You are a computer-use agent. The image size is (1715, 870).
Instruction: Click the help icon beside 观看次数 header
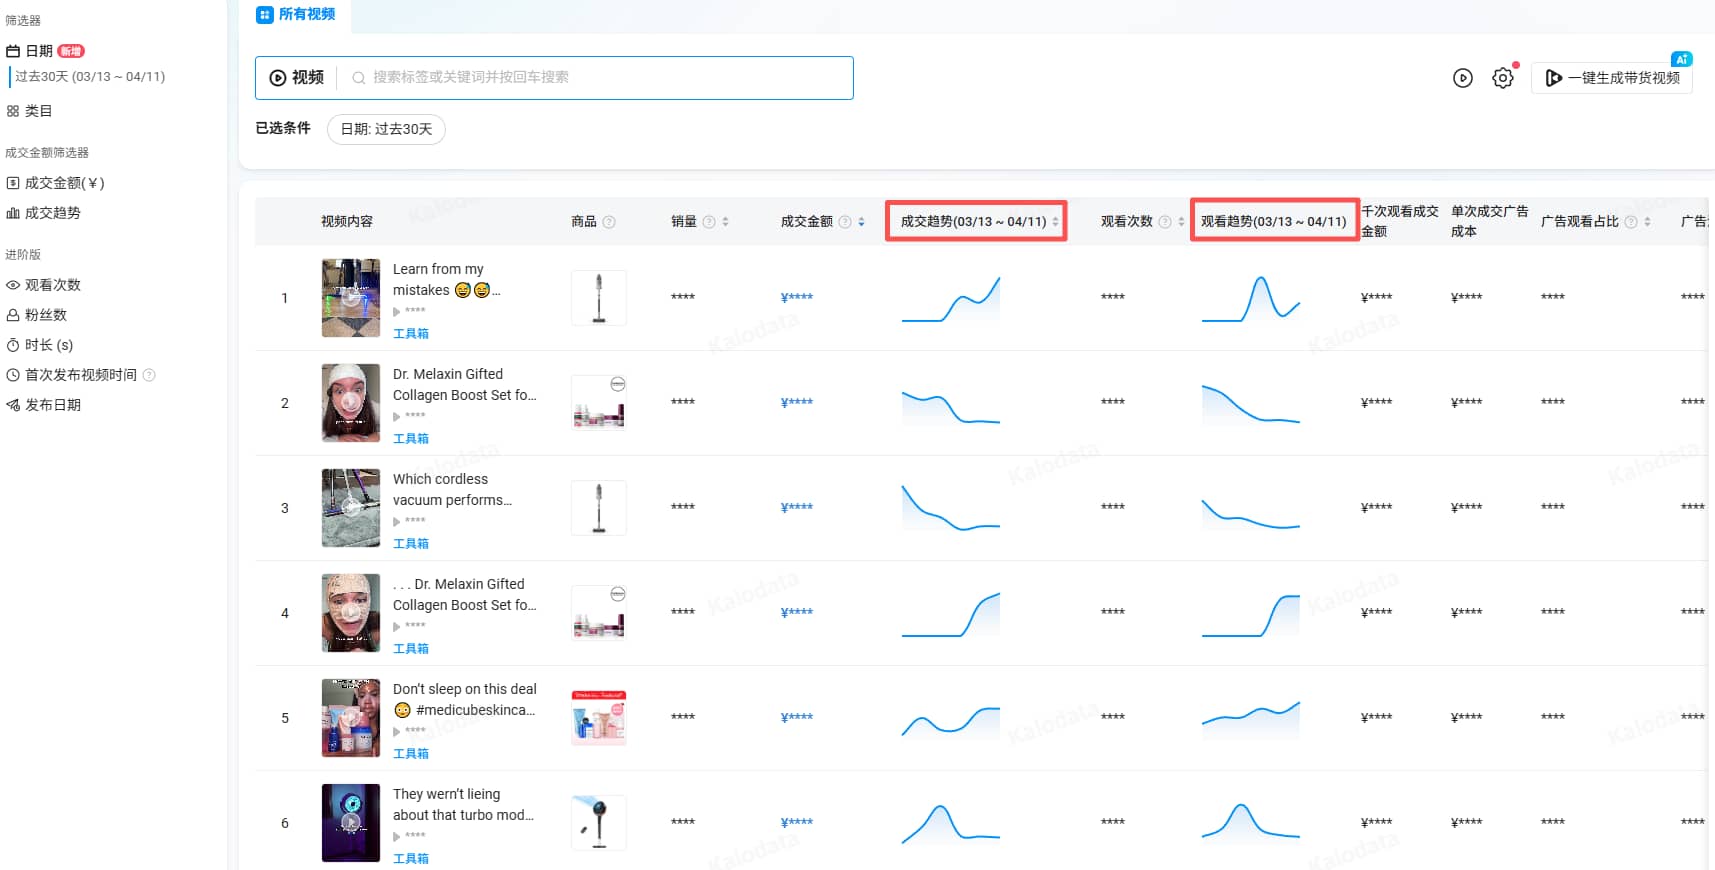(1164, 222)
